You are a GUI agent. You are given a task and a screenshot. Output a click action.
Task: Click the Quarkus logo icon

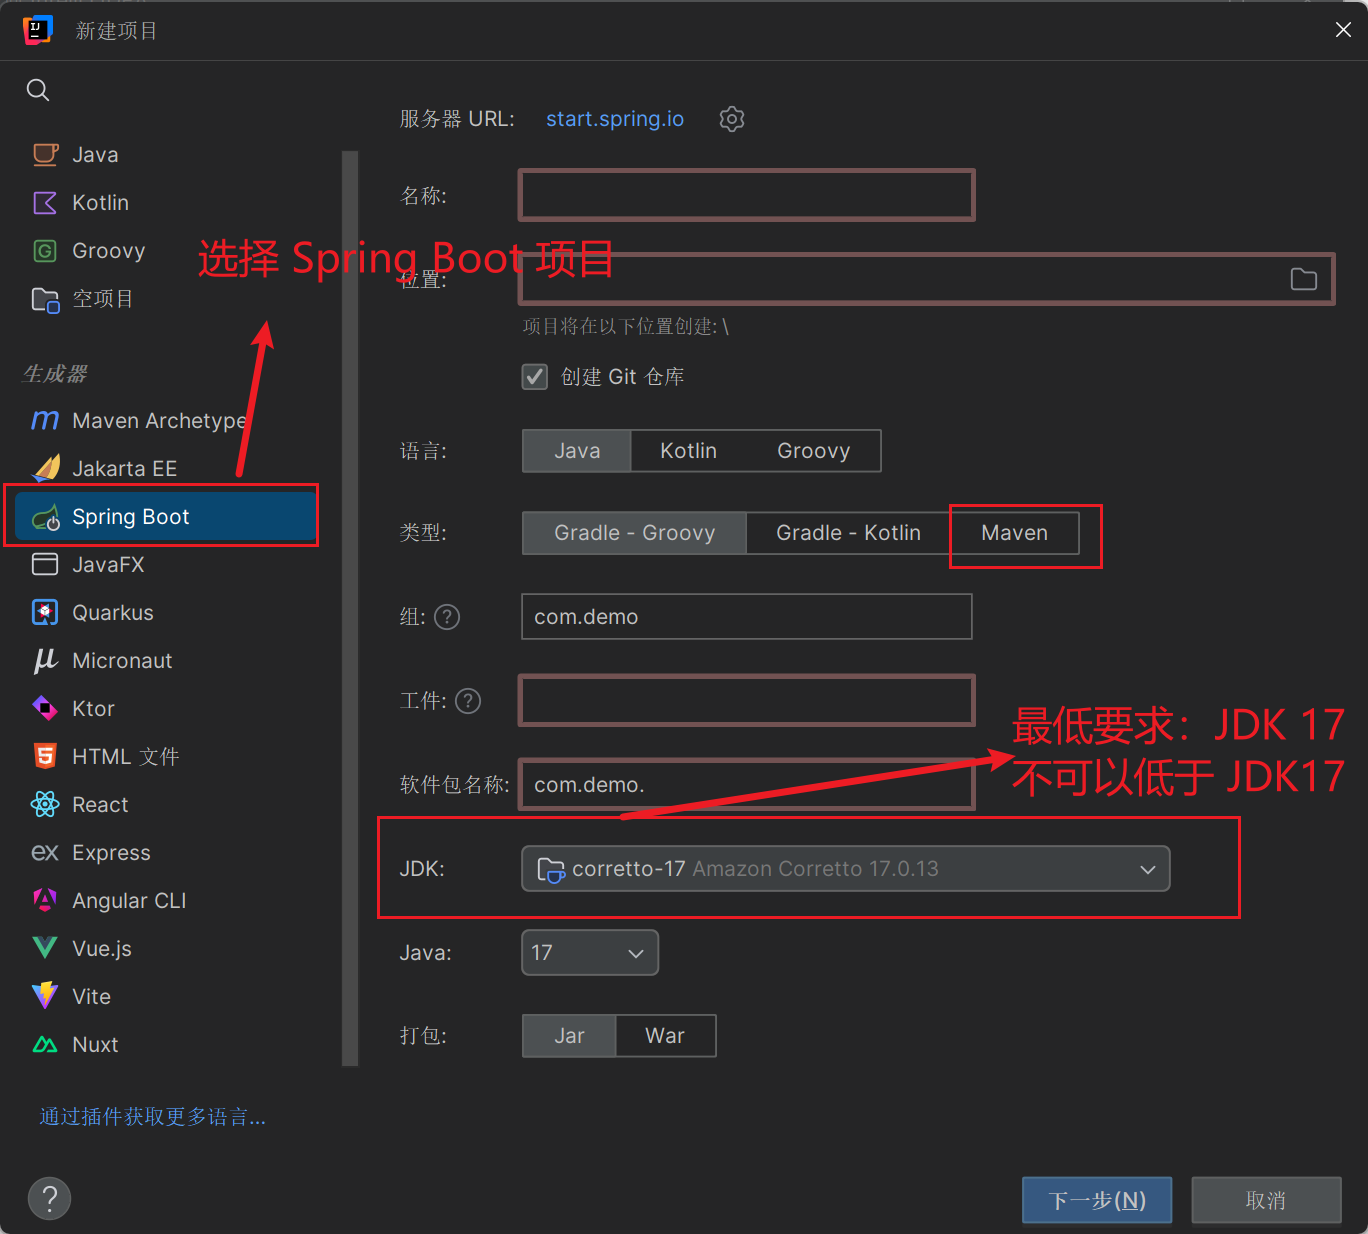(x=45, y=612)
